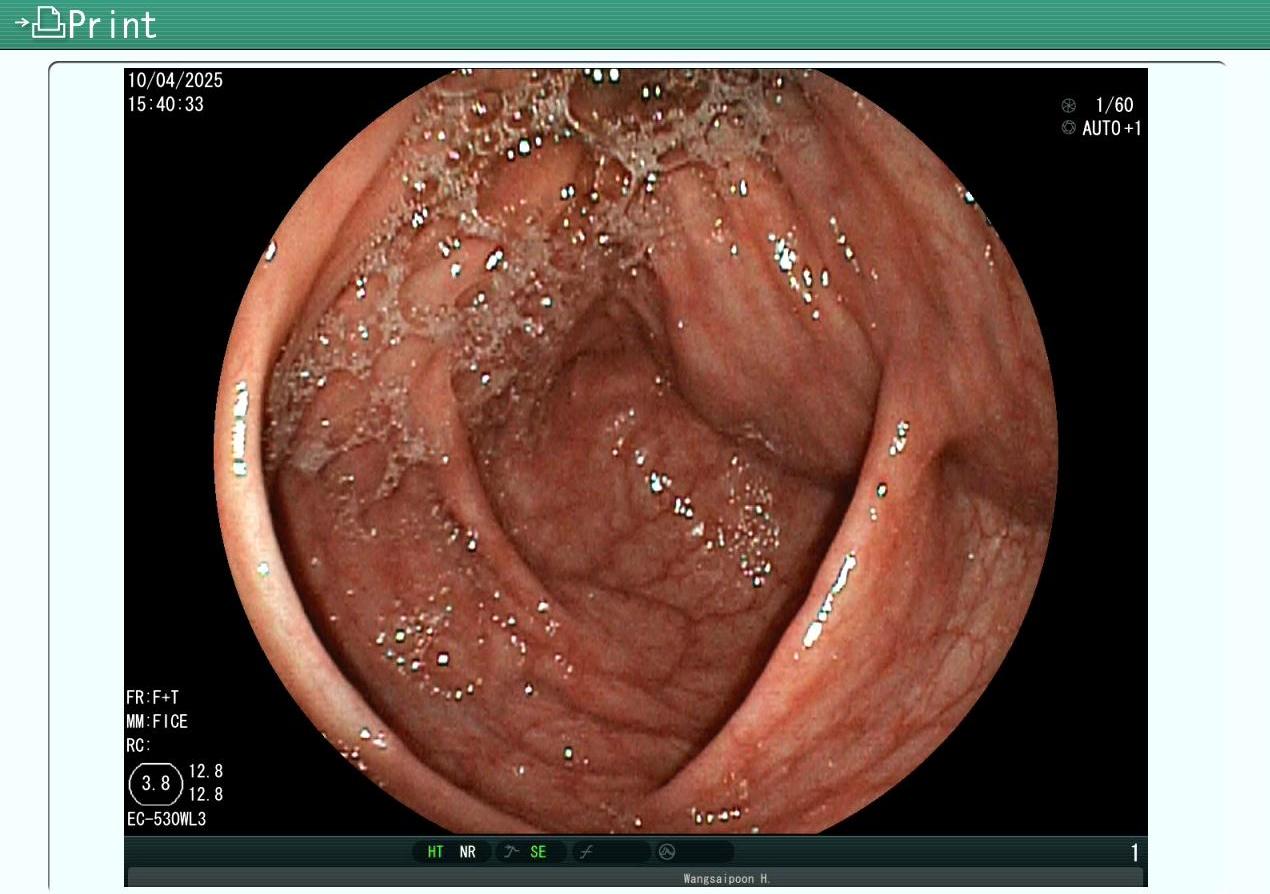Click the image number 1 at bottom right
The height and width of the screenshot is (894, 1270).
click(1135, 853)
